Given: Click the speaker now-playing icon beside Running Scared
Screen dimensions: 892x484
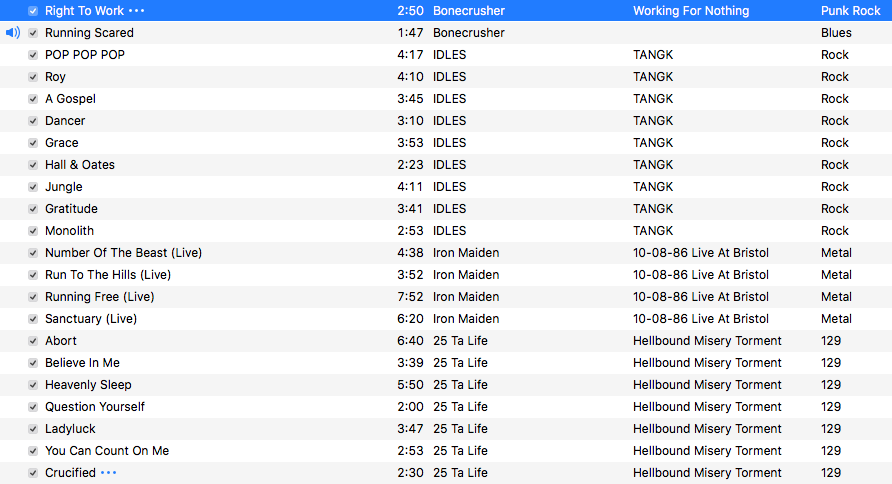Looking at the screenshot, I should click(x=13, y=33).
